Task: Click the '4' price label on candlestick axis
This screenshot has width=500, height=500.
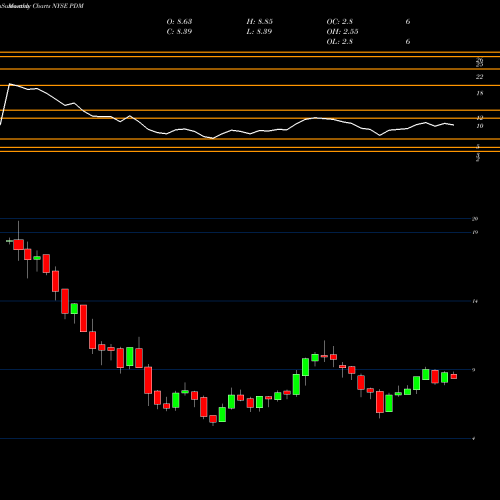Action: (474, 439)
